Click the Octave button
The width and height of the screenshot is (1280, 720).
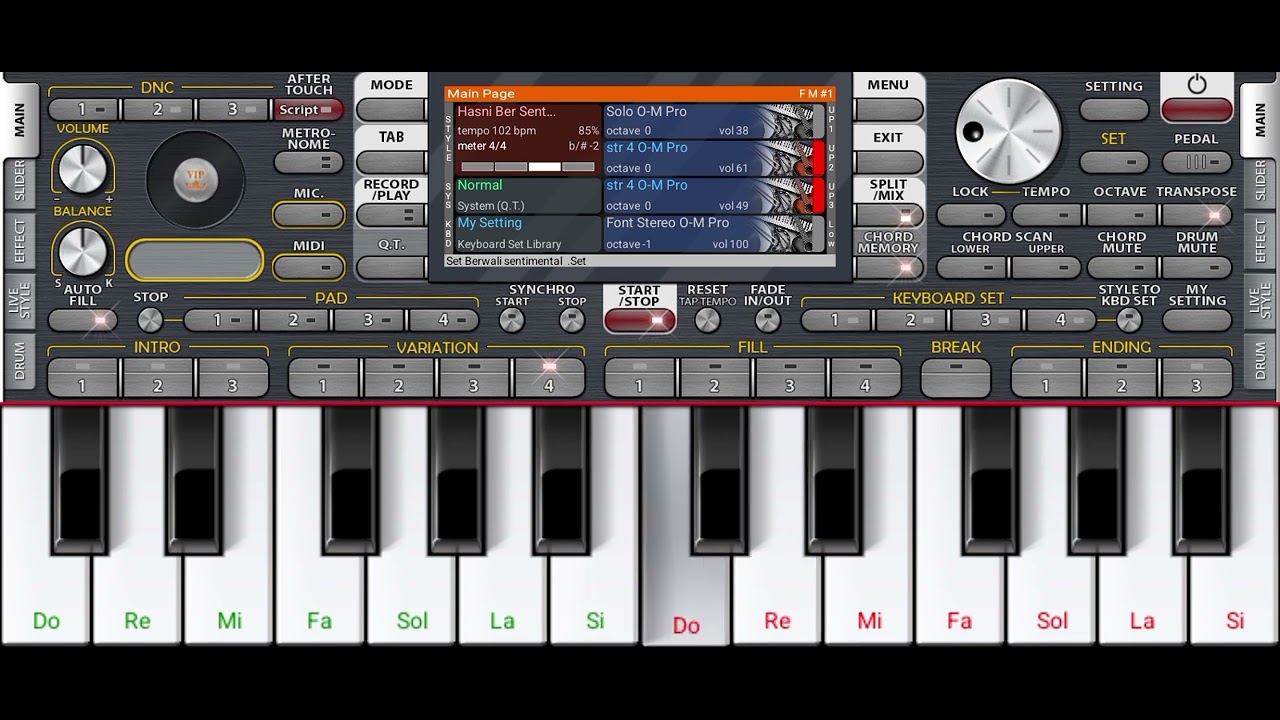point(1121,214)
